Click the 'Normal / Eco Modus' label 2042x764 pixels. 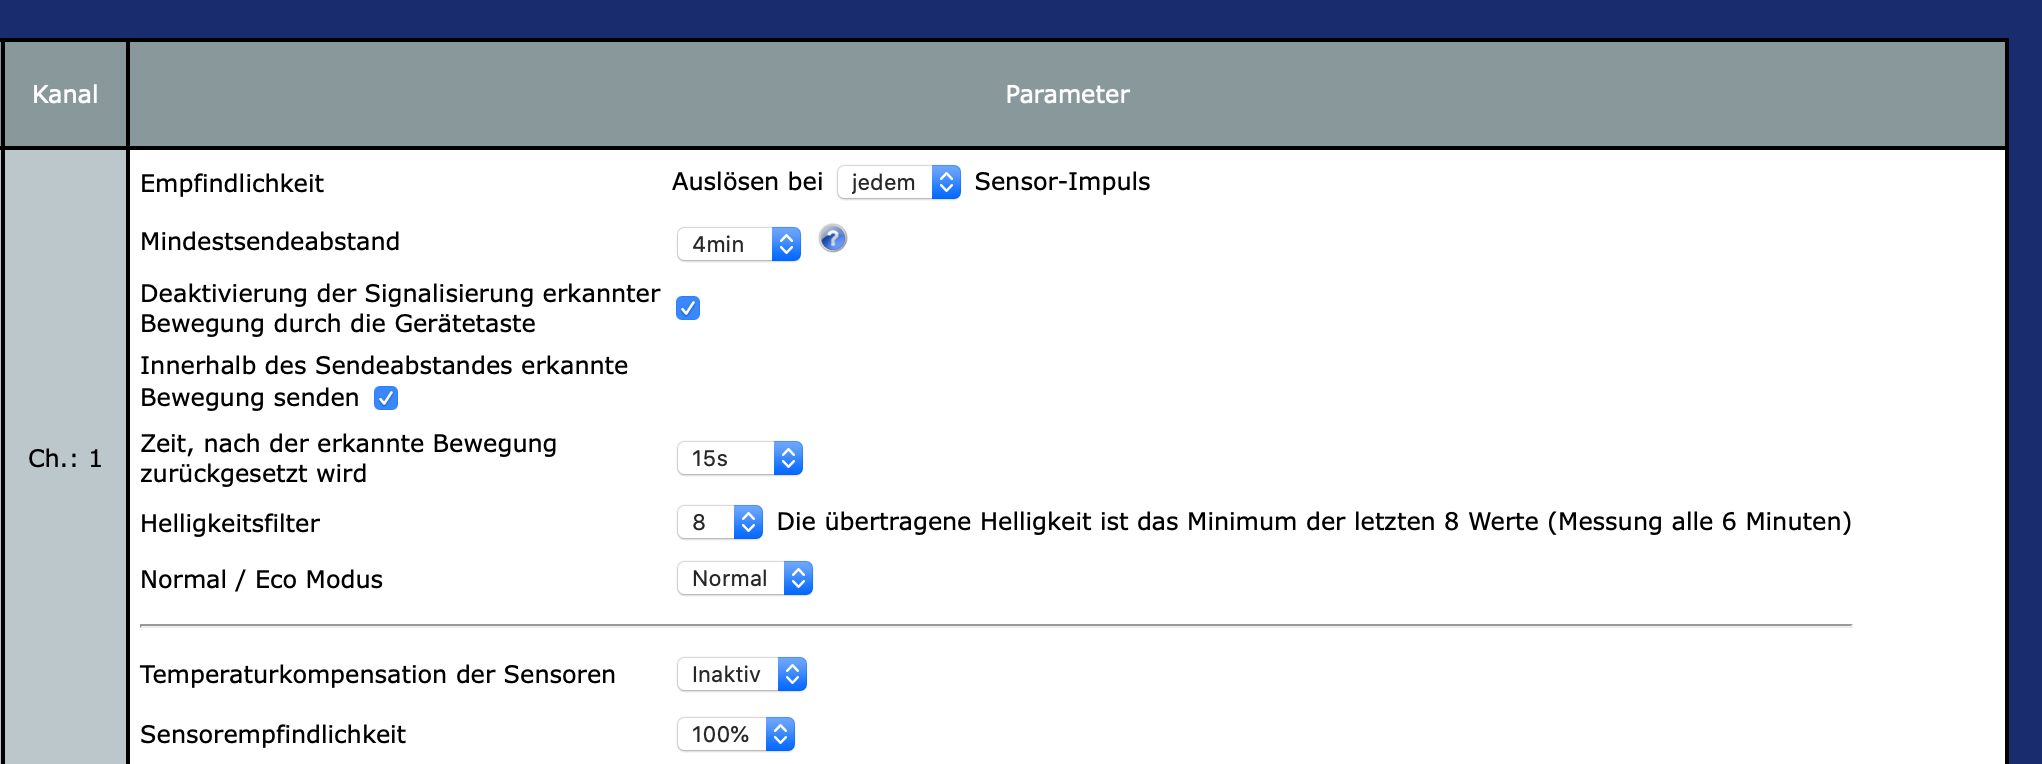coord(261,580)
